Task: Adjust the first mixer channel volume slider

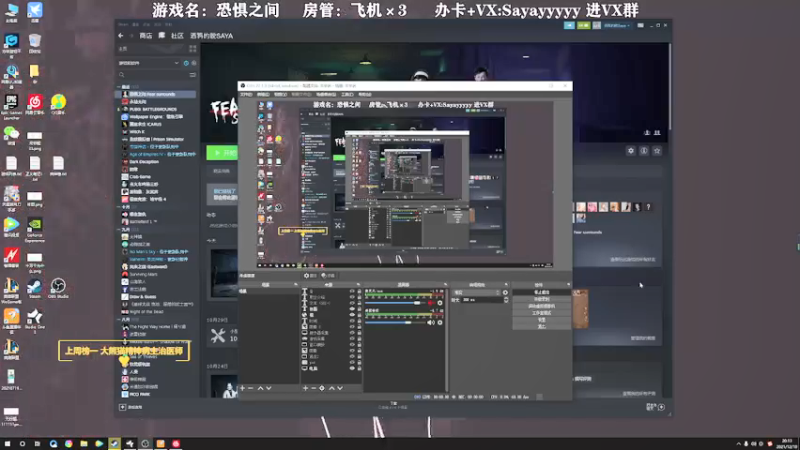Action: coord(393,303)
